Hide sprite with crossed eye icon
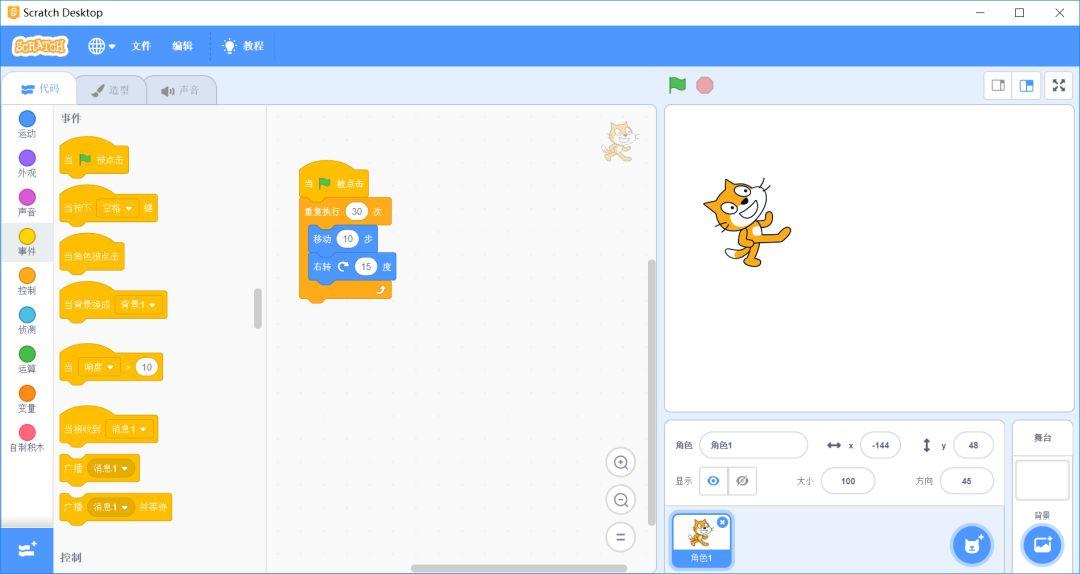Screen dimensions: 1080x574 742,481
